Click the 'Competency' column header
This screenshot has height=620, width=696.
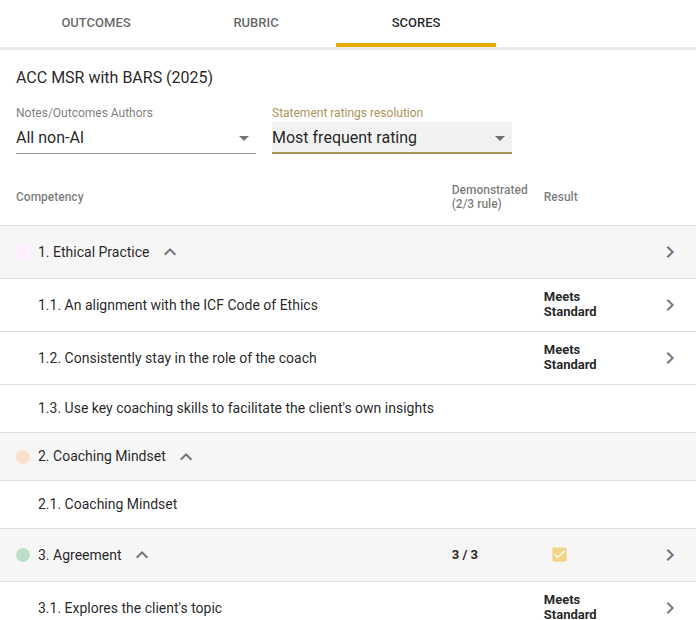point(50,197)
